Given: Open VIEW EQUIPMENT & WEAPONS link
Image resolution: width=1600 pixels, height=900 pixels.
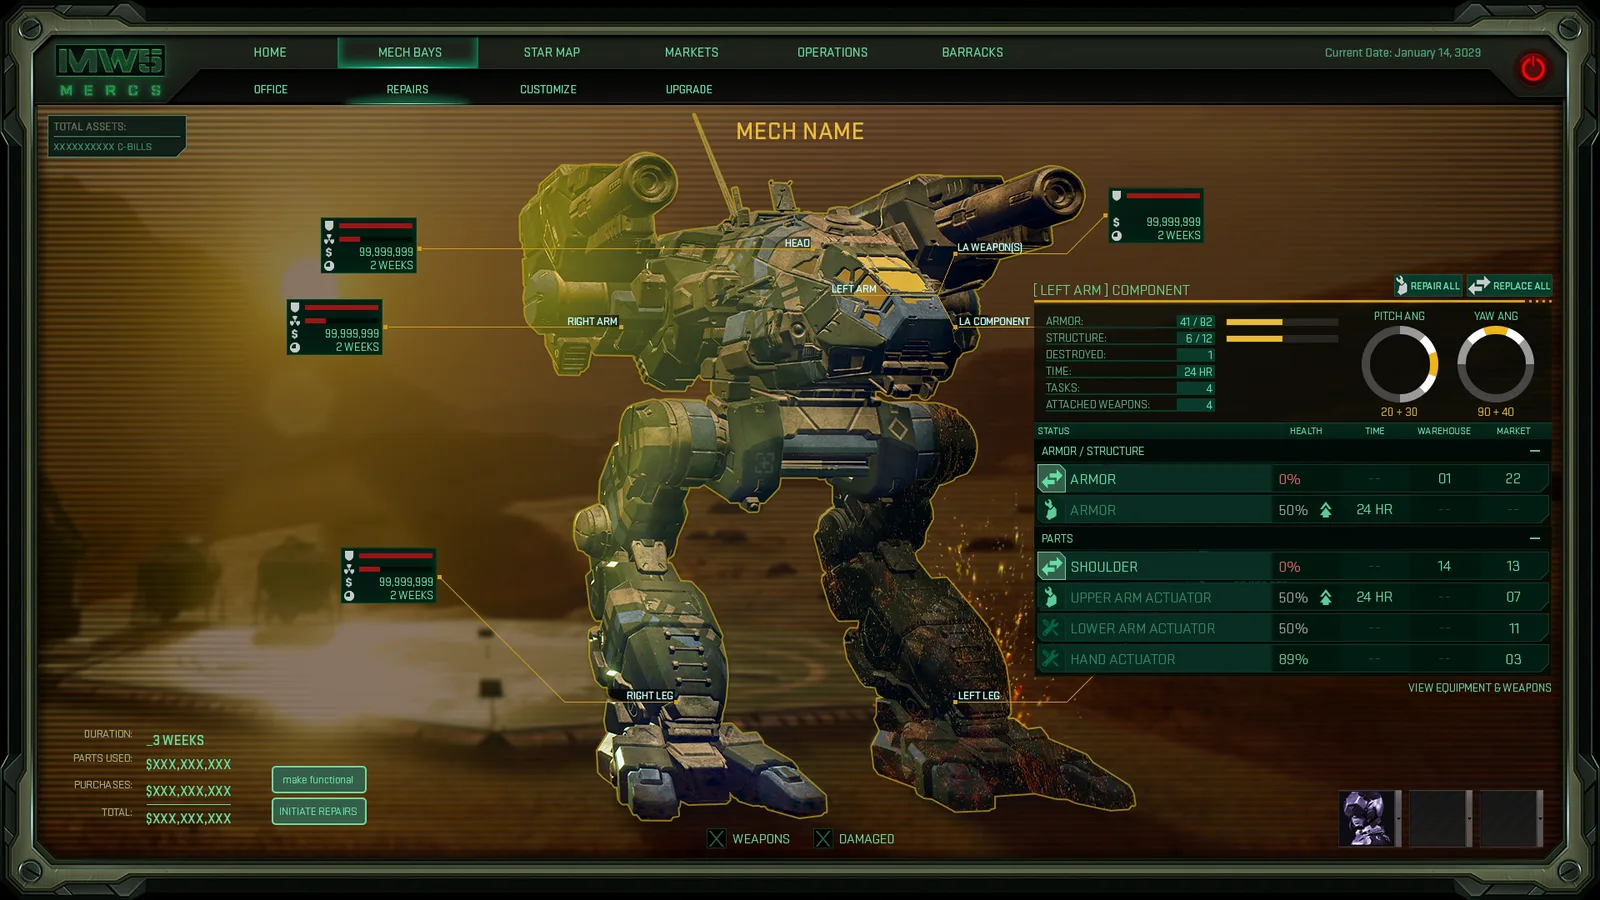Looking at the screenshot, I should tap(1479, 688).
